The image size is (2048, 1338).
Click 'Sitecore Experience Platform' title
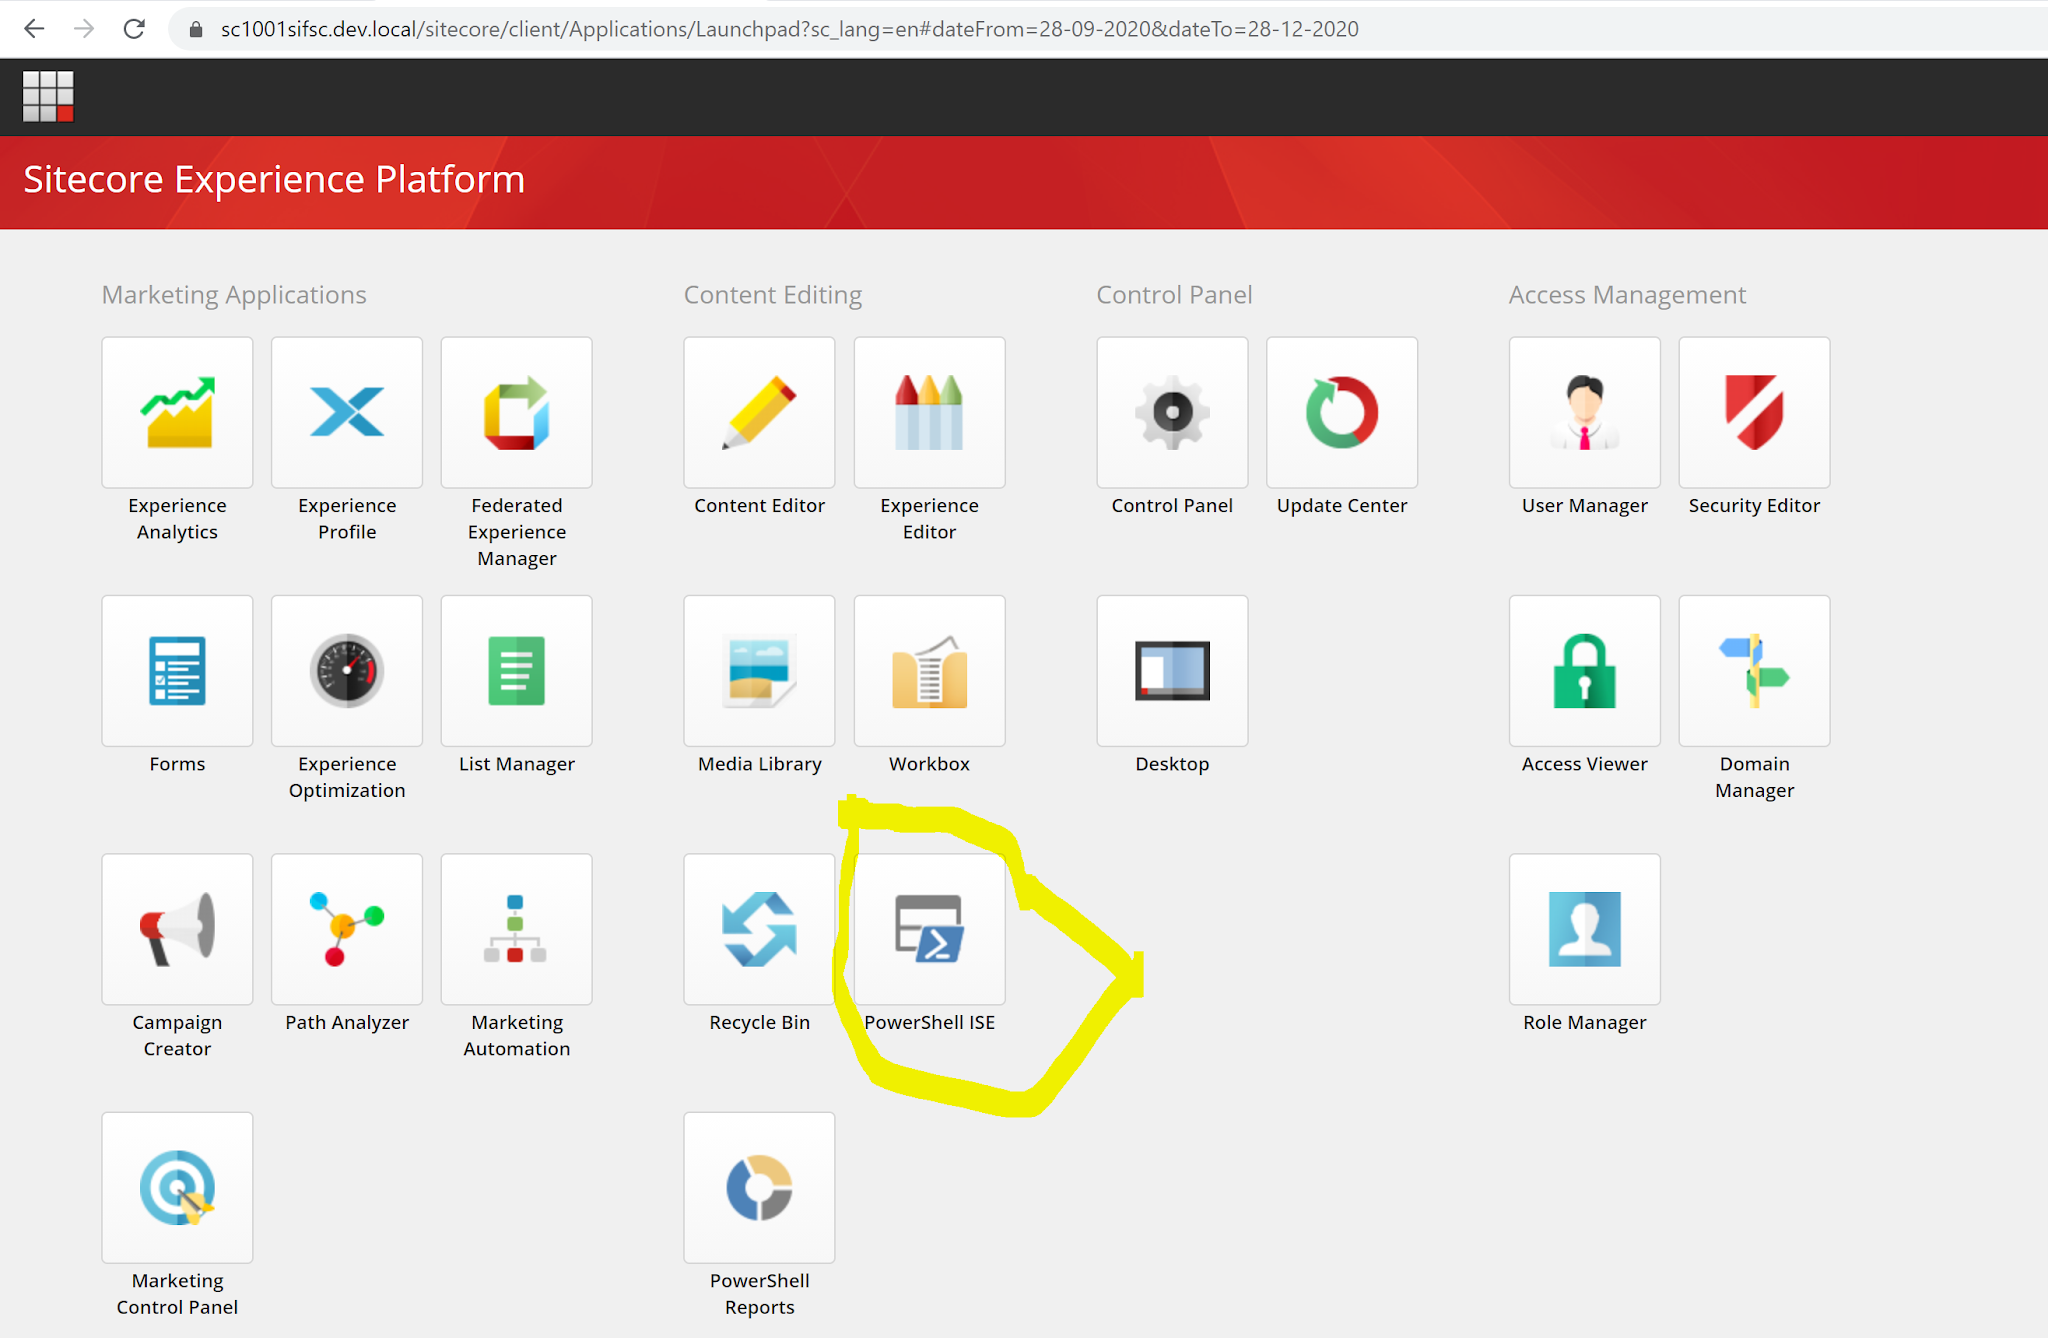tap(274, 180)
